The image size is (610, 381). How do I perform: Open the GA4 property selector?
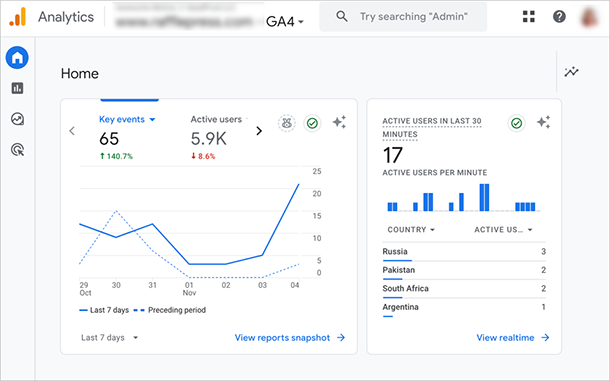(x=284, y=22)
